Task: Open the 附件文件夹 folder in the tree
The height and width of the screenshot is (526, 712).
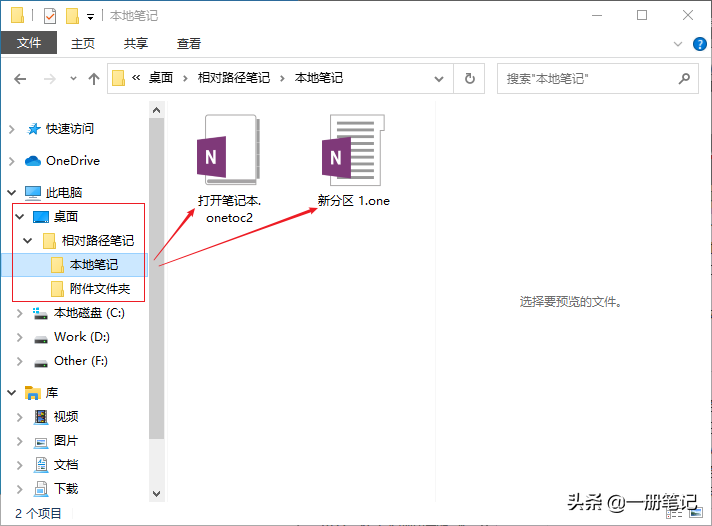Action: (x=99, y=288)
